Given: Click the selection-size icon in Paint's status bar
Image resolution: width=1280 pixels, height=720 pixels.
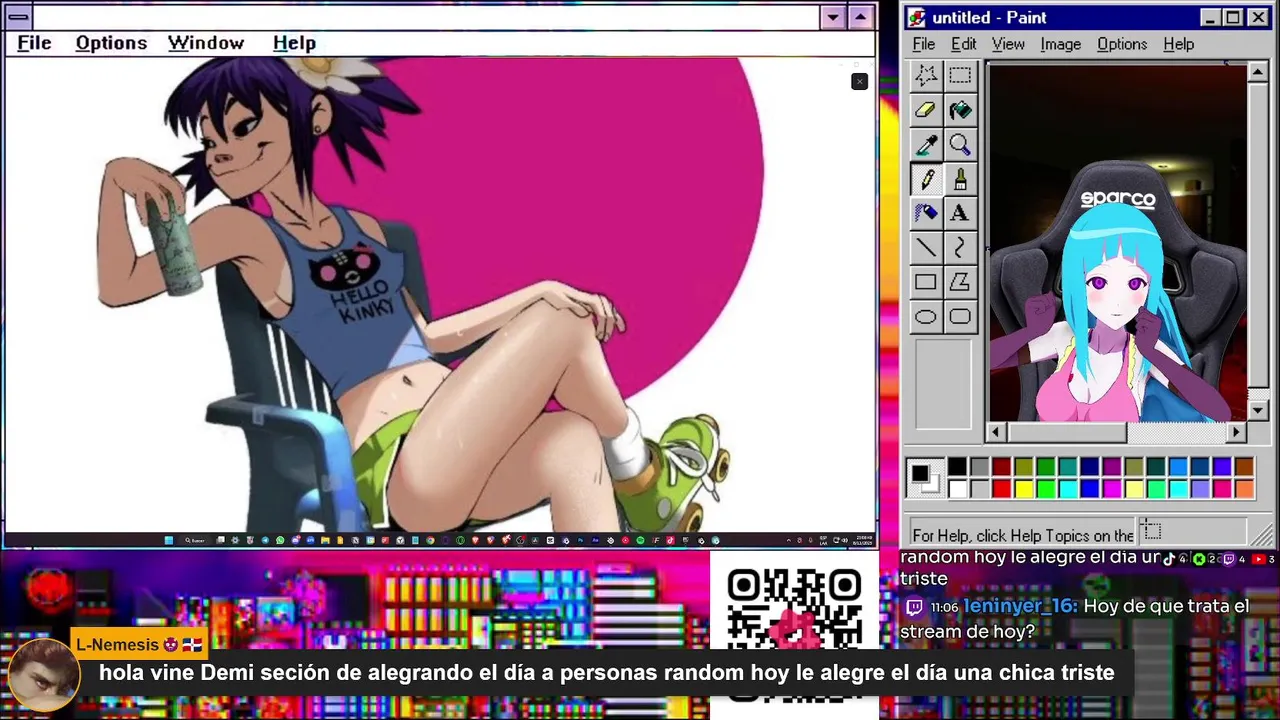Looking at the screenshot, I should coord(1151,532).
